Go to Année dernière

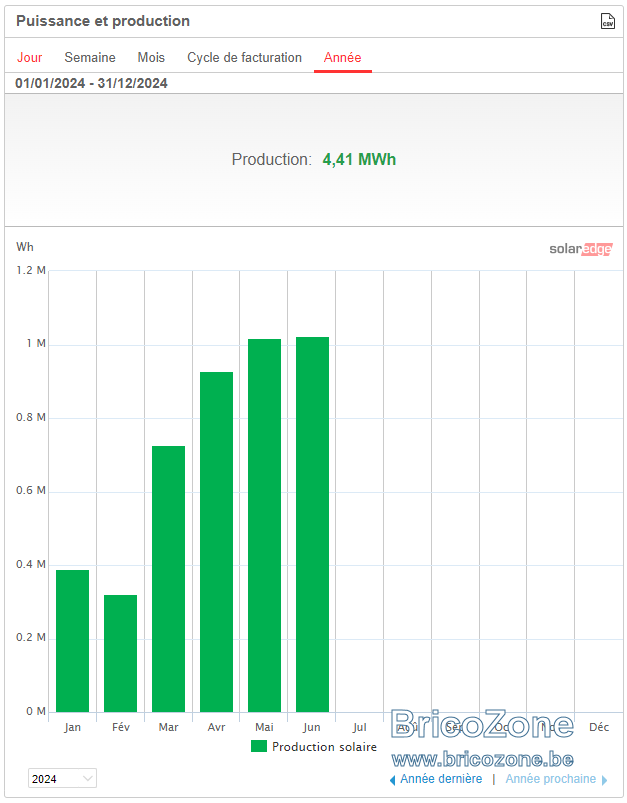click(x=441, y=779)
